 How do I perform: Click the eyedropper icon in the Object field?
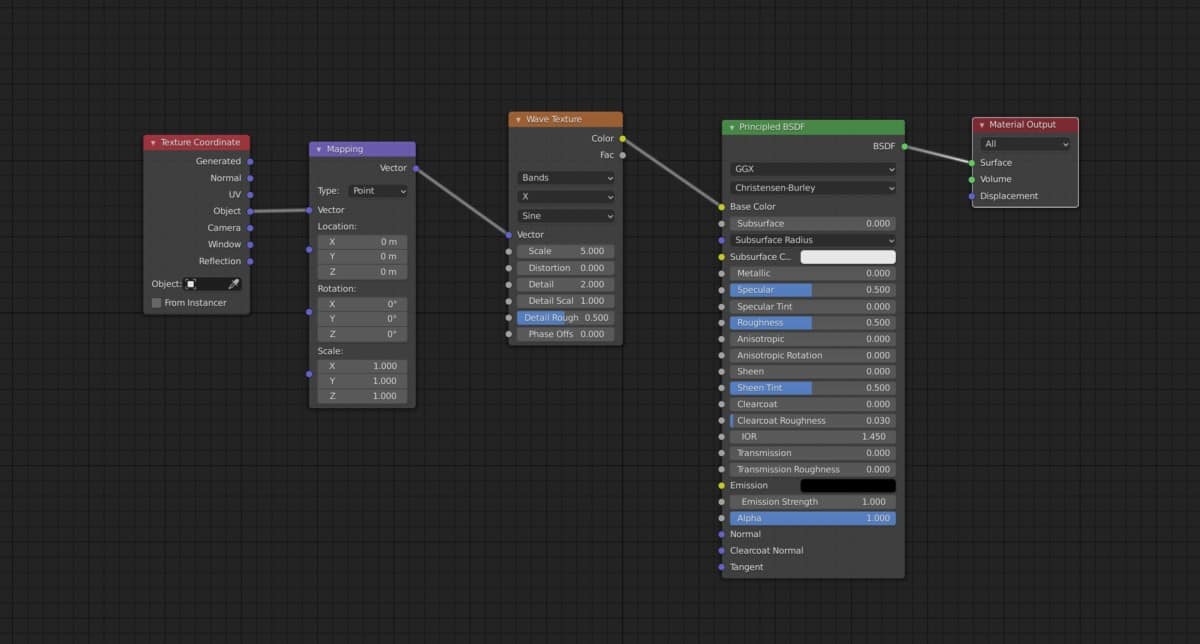point(233,283)
